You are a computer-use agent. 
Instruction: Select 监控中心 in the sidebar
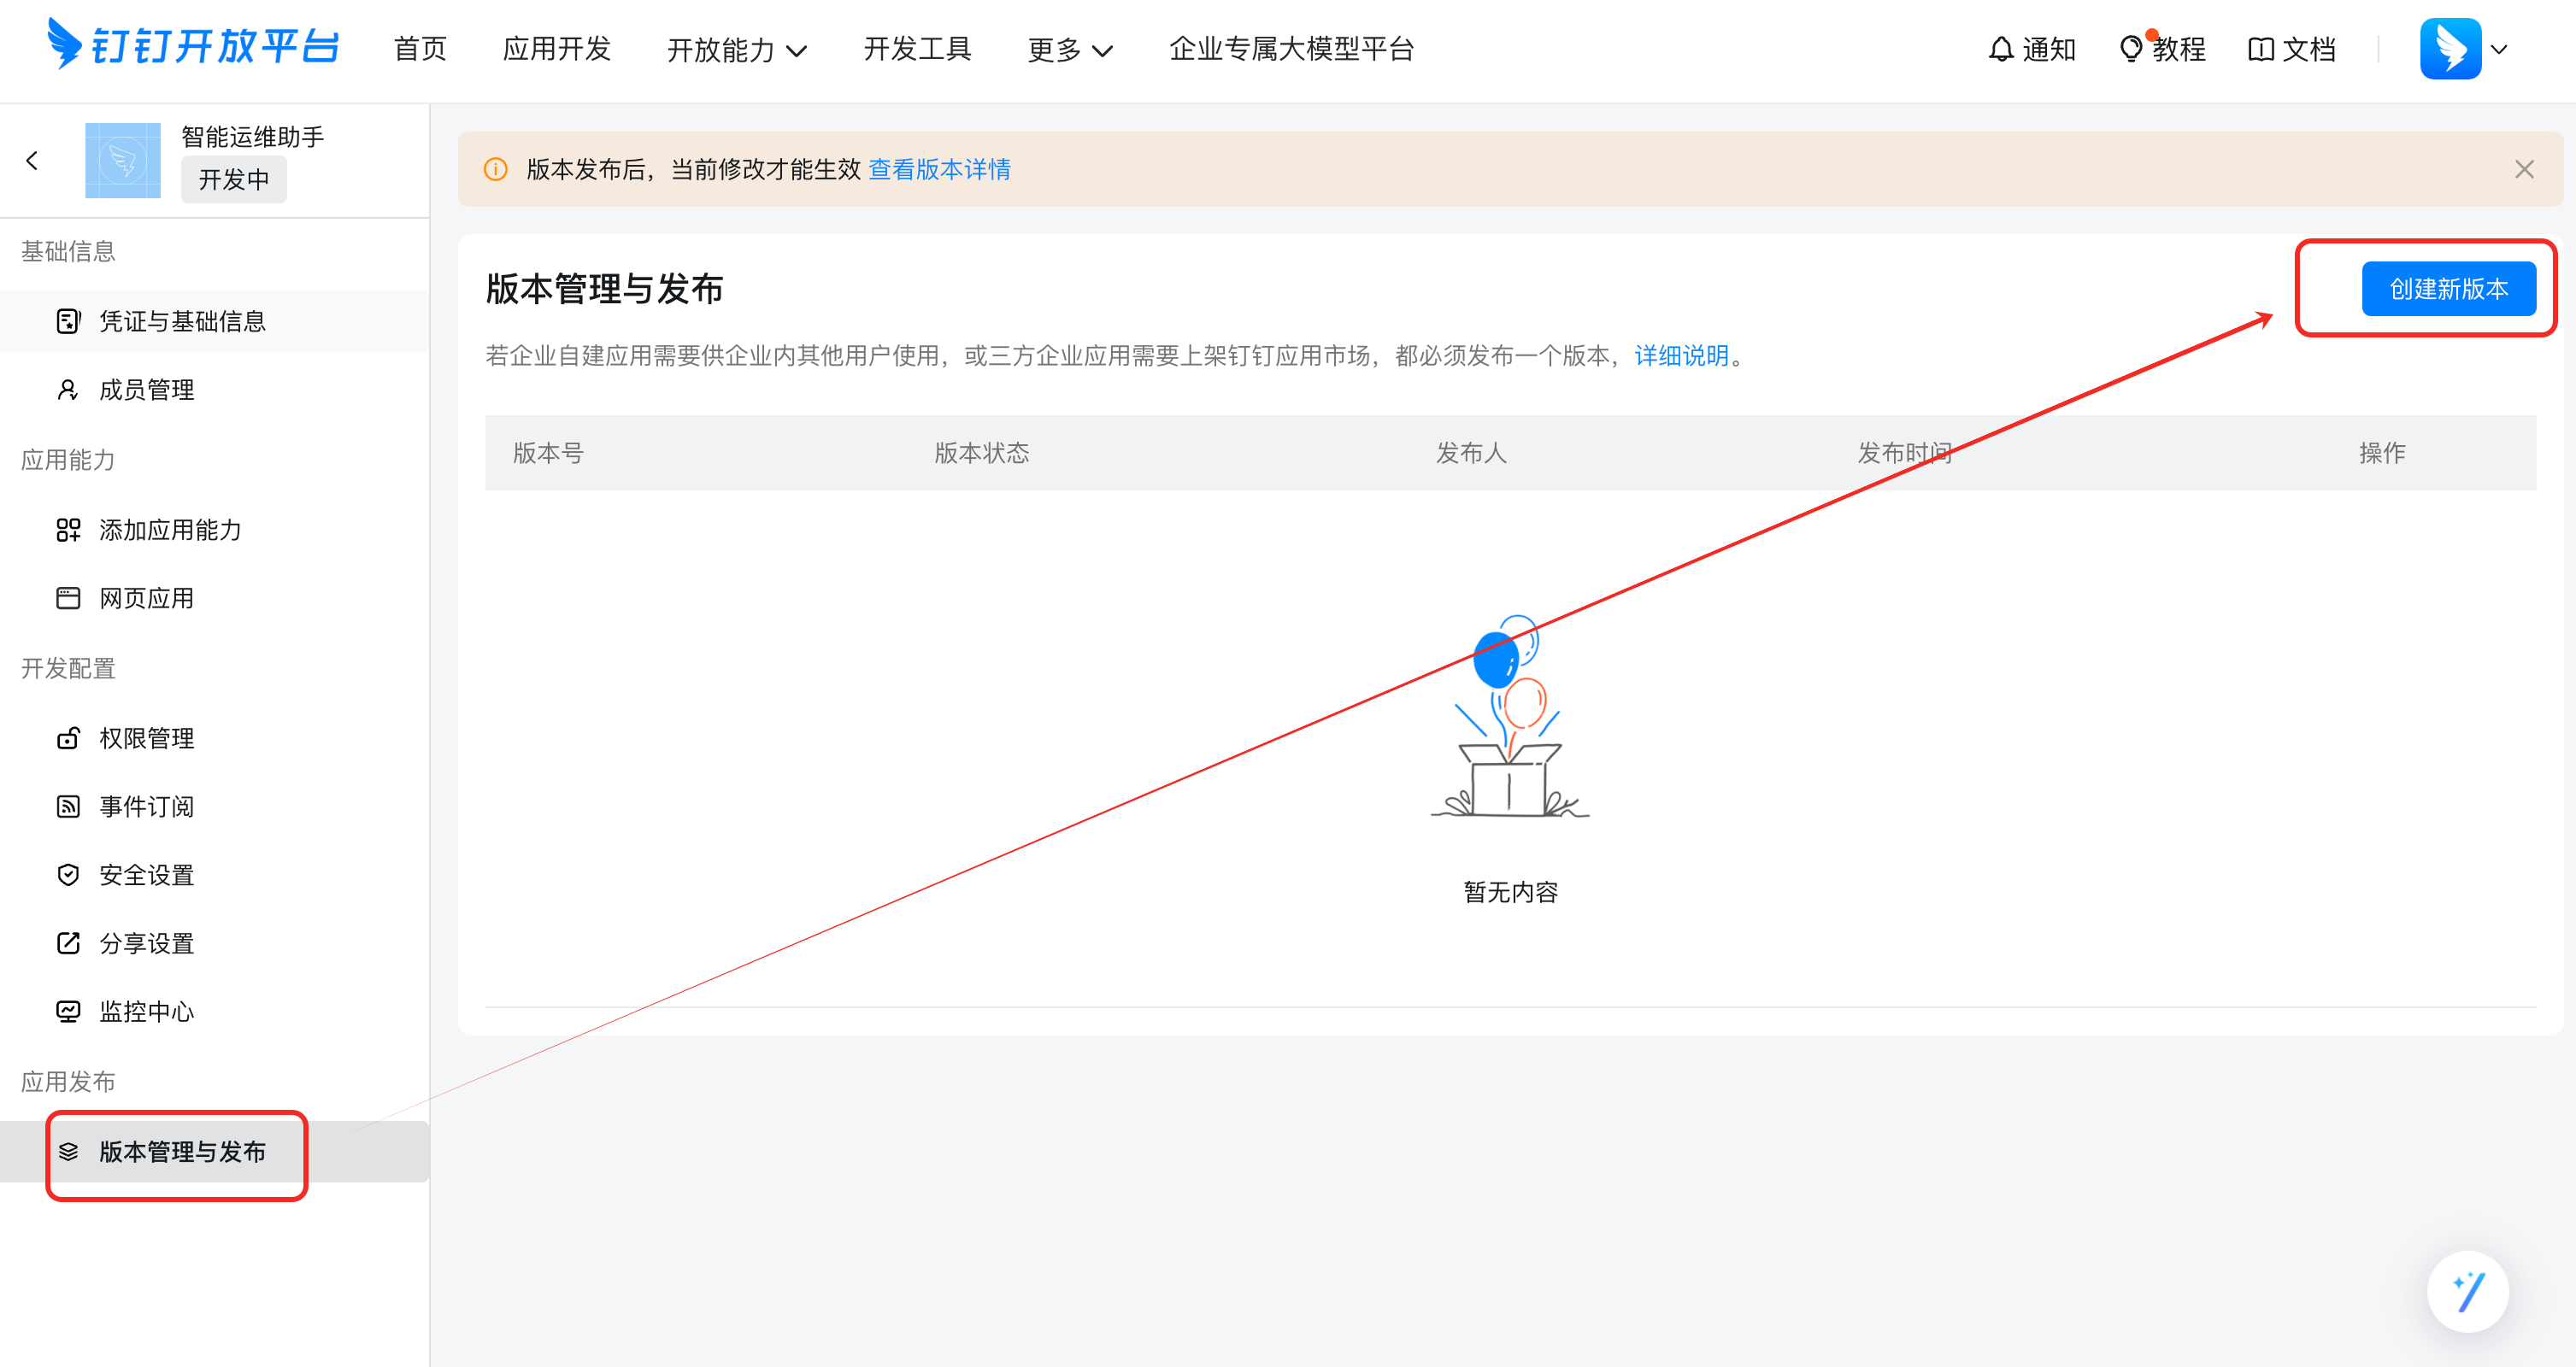[x=215, y=1011]
